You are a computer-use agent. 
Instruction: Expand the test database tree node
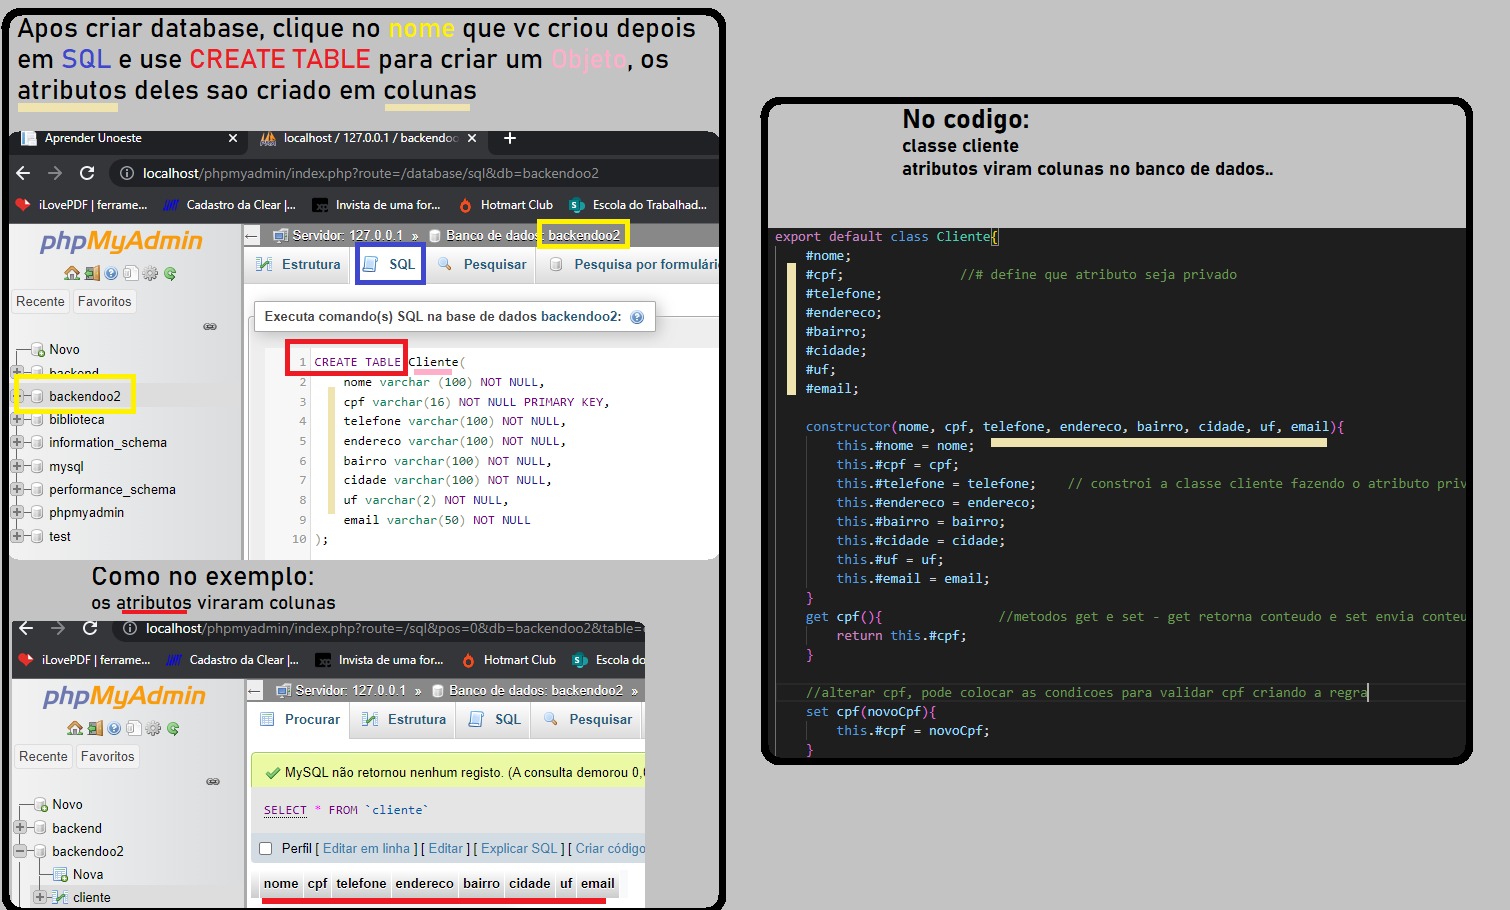point(15,536)
